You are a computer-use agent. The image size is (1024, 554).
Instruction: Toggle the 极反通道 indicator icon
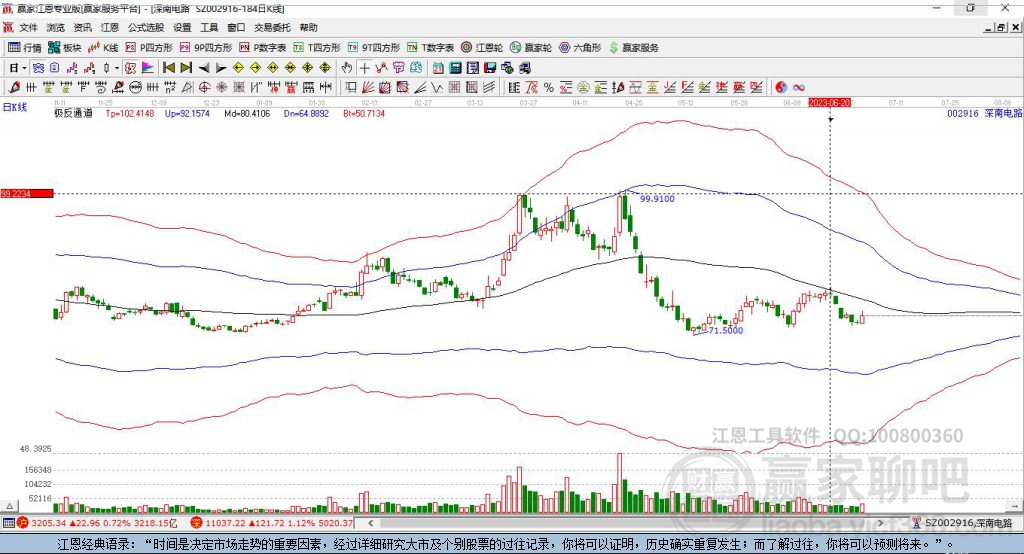tap(130, 68)
